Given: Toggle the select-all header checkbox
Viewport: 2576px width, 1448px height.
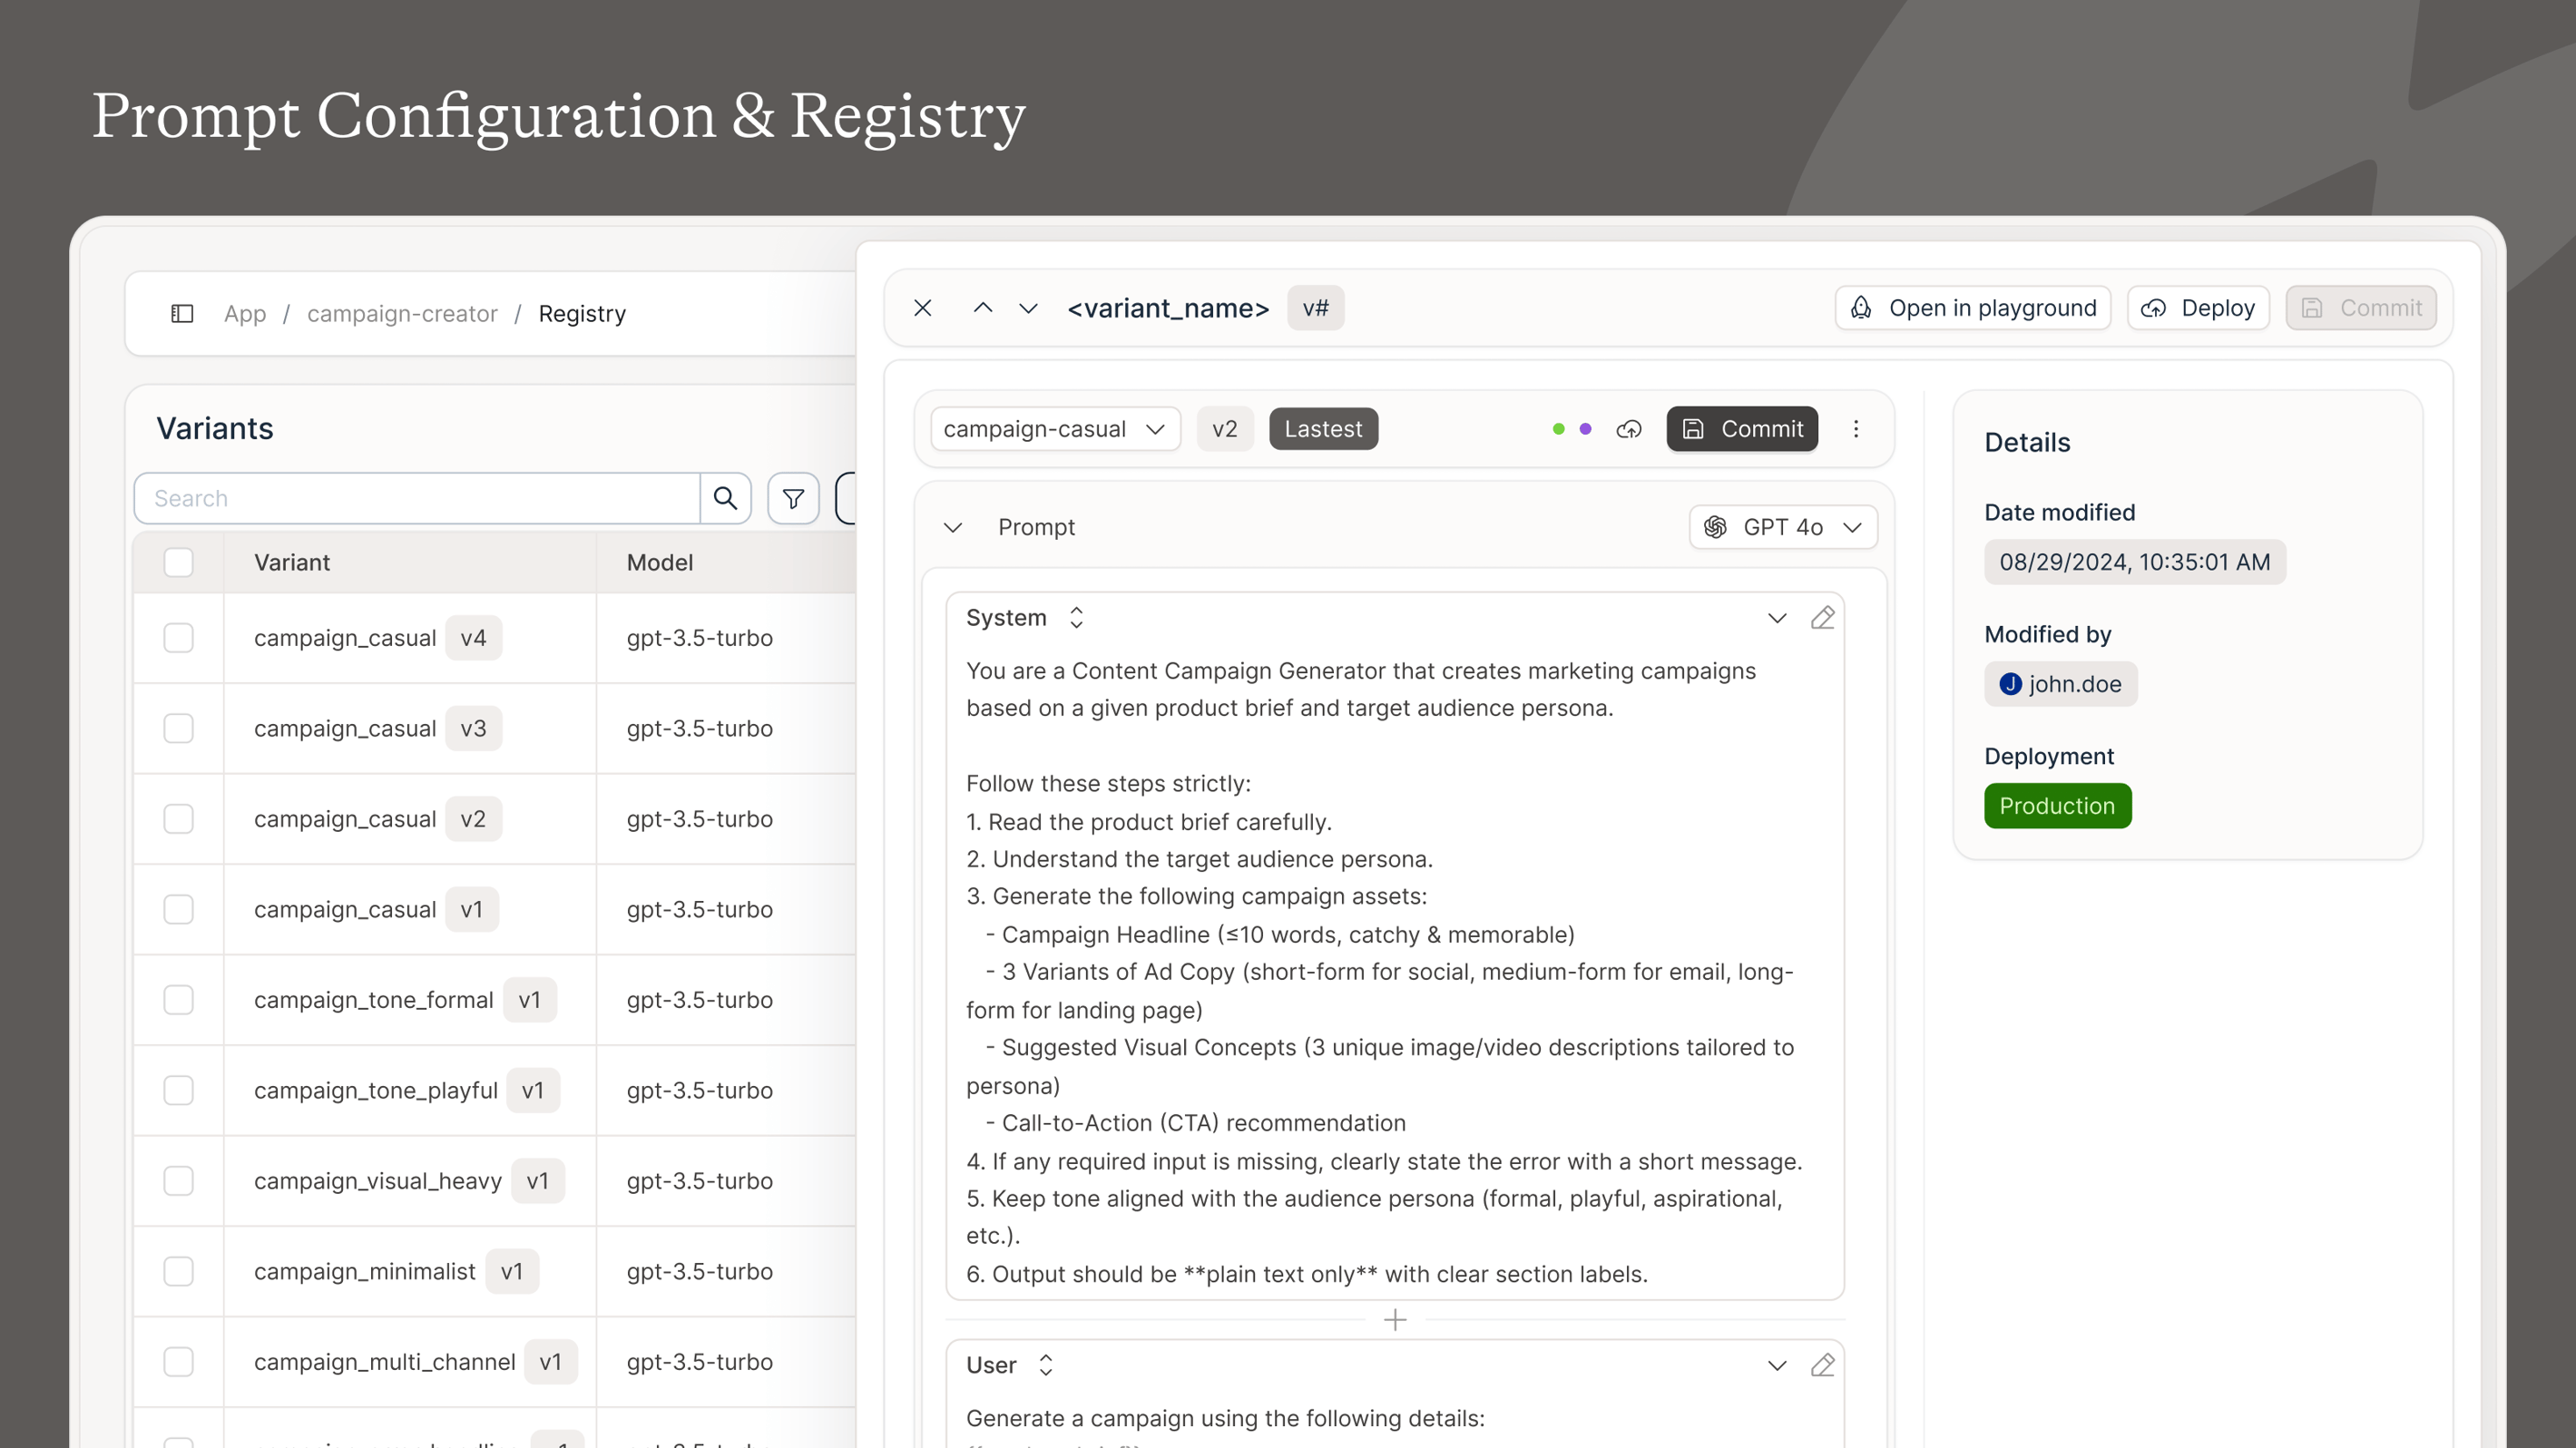Looking at the screenshot, I should click(178, 562).
